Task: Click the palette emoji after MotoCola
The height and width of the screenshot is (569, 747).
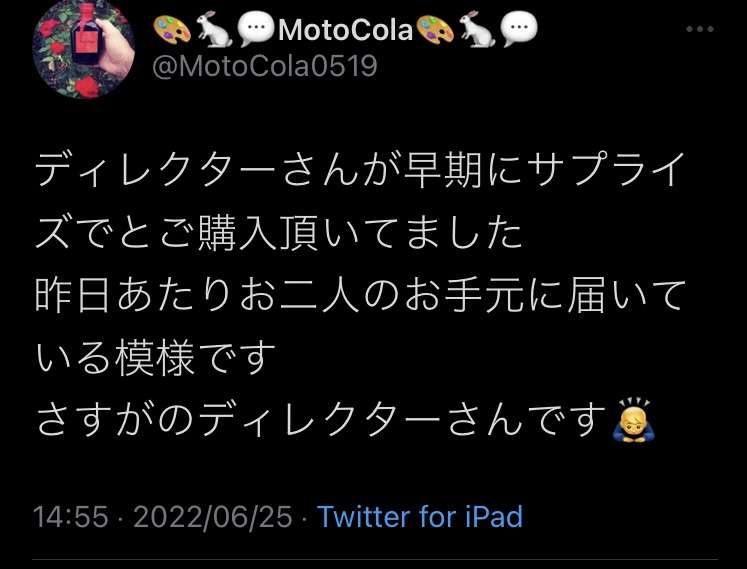Action: pos(434,30)
